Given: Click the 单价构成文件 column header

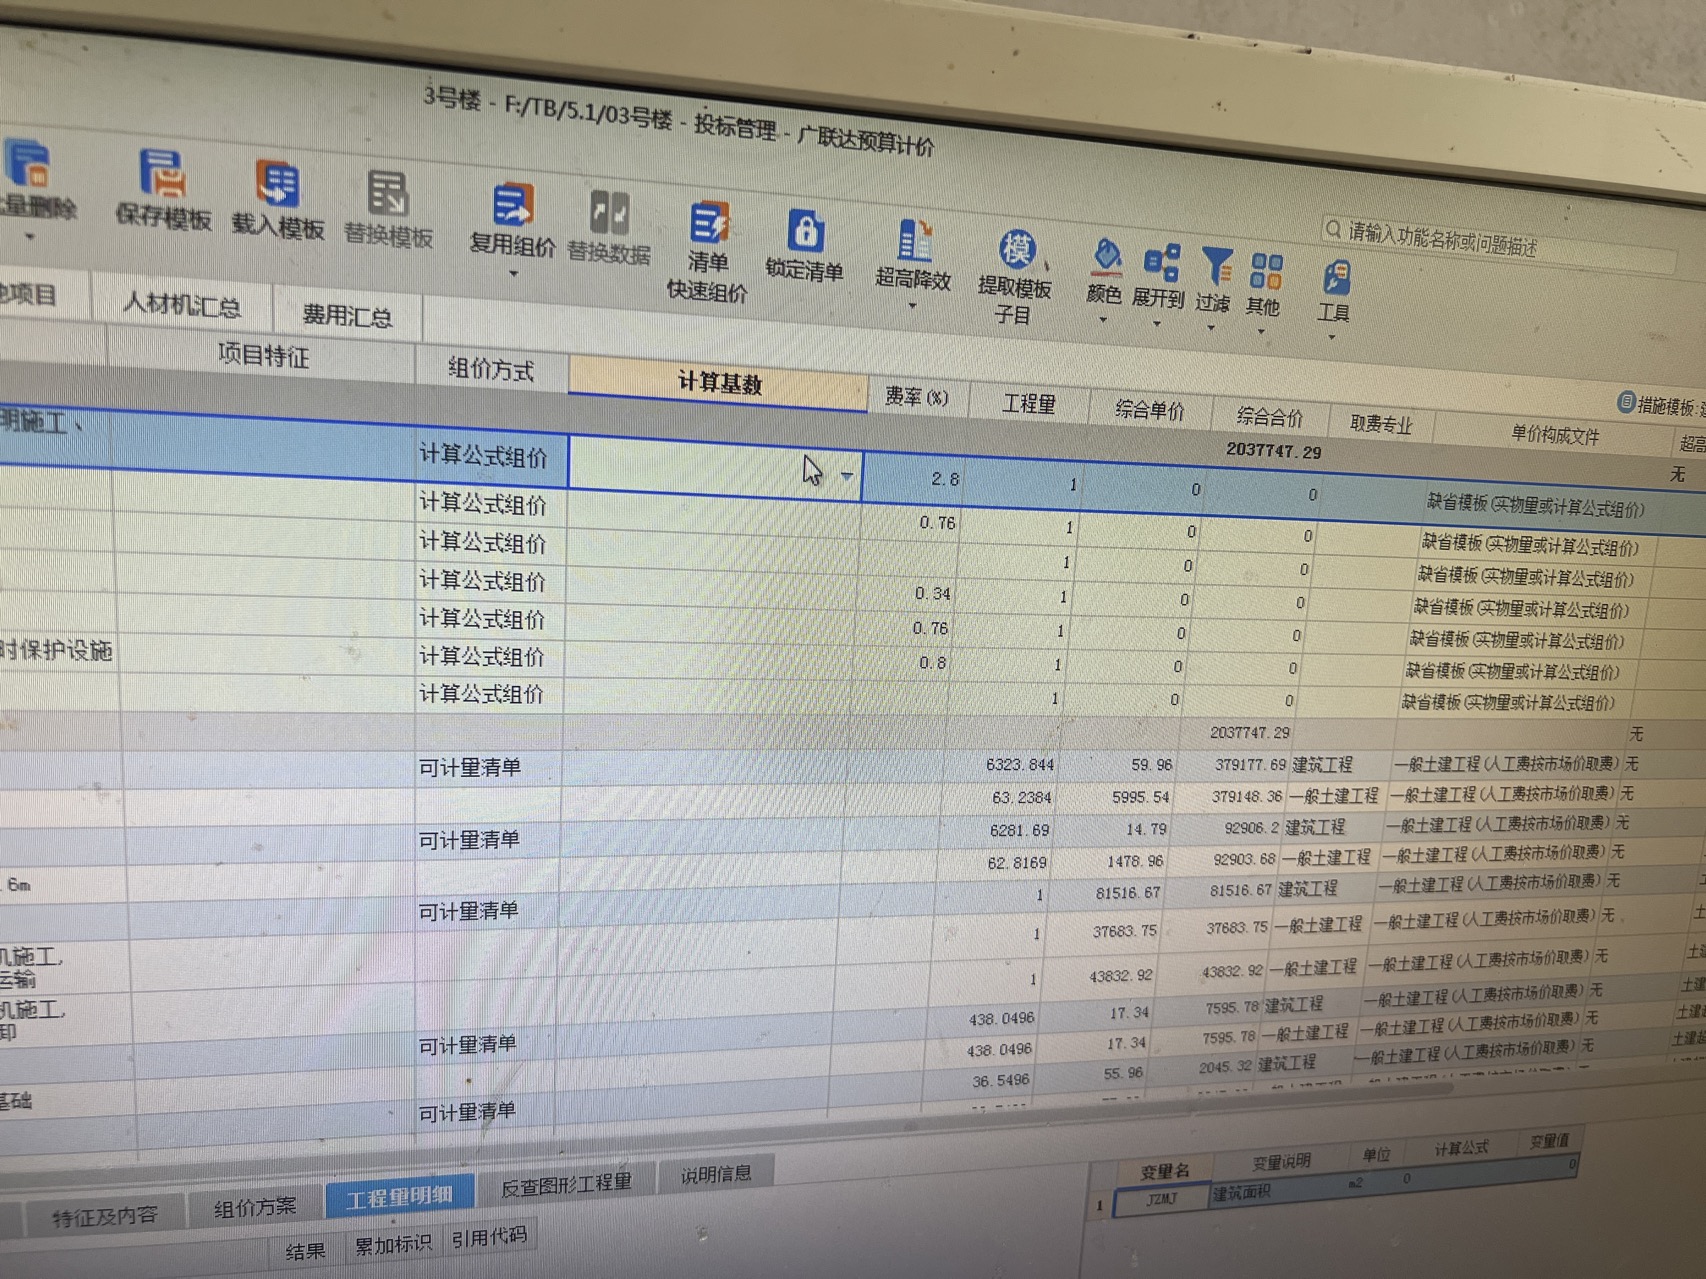Looking at the screenshot, I should point(1555,434).
